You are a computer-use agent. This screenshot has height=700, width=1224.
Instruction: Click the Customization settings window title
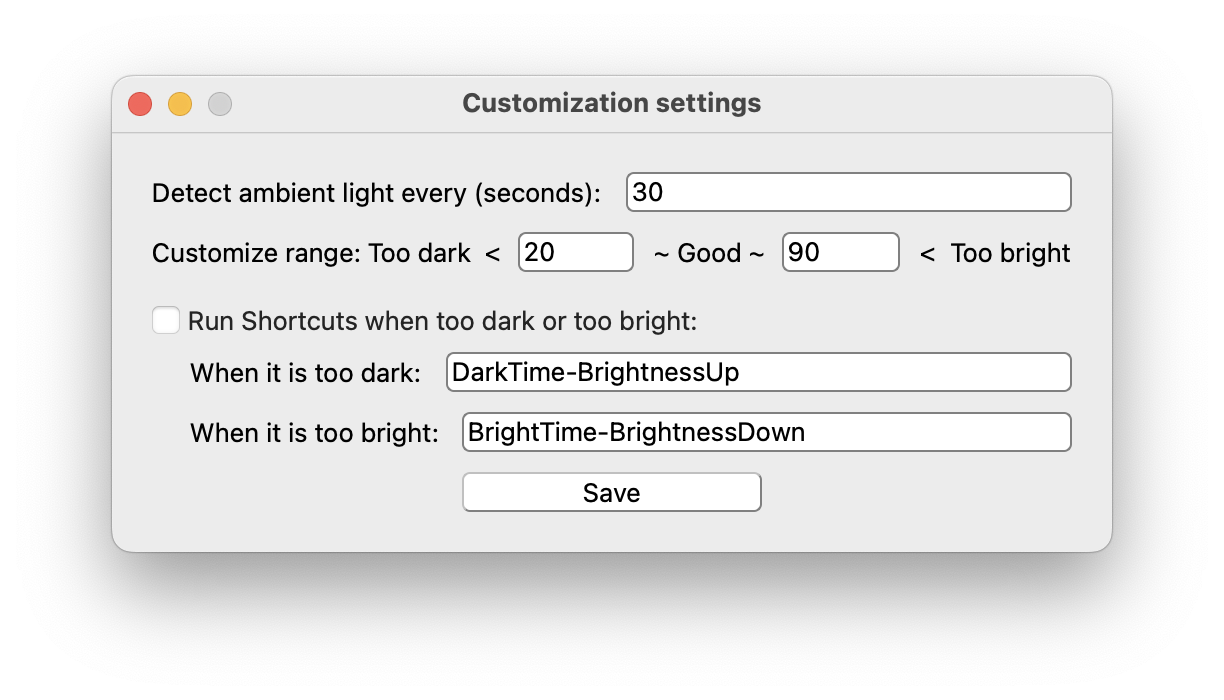611,103
